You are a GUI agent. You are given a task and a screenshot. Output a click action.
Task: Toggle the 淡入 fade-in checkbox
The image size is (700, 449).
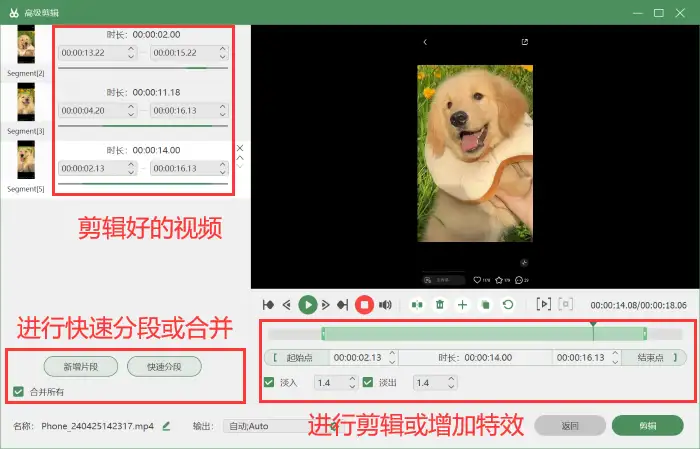[269, 382]
